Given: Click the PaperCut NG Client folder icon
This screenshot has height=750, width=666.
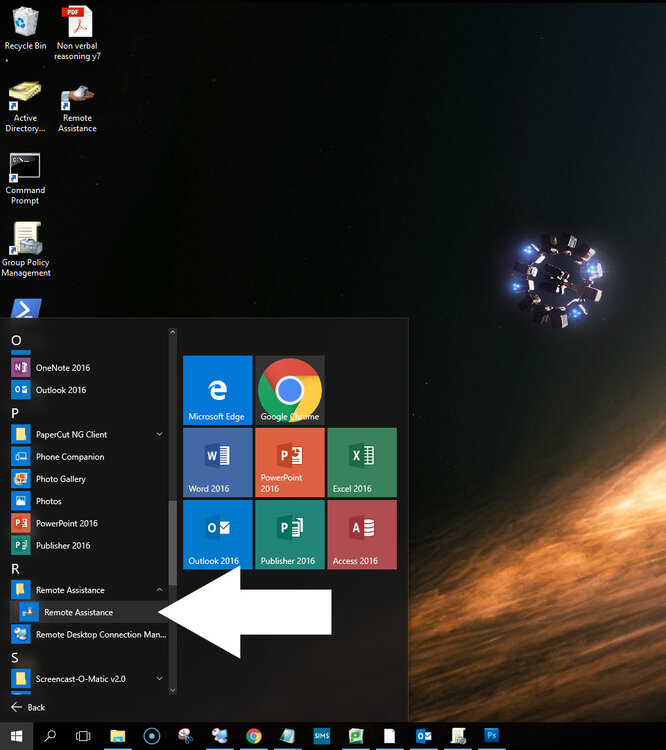Looking at the screenshot, I should coord(21,434).
